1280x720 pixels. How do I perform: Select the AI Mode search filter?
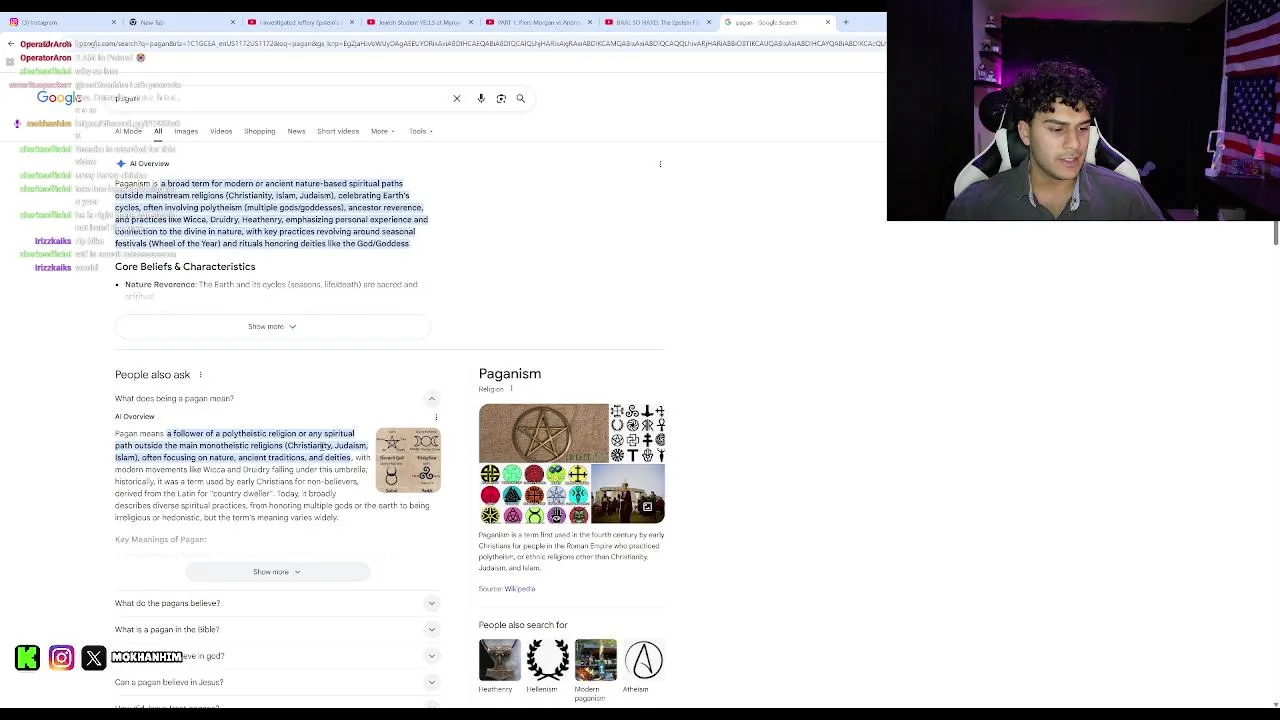pyautogui.click(x=128, y=132)
